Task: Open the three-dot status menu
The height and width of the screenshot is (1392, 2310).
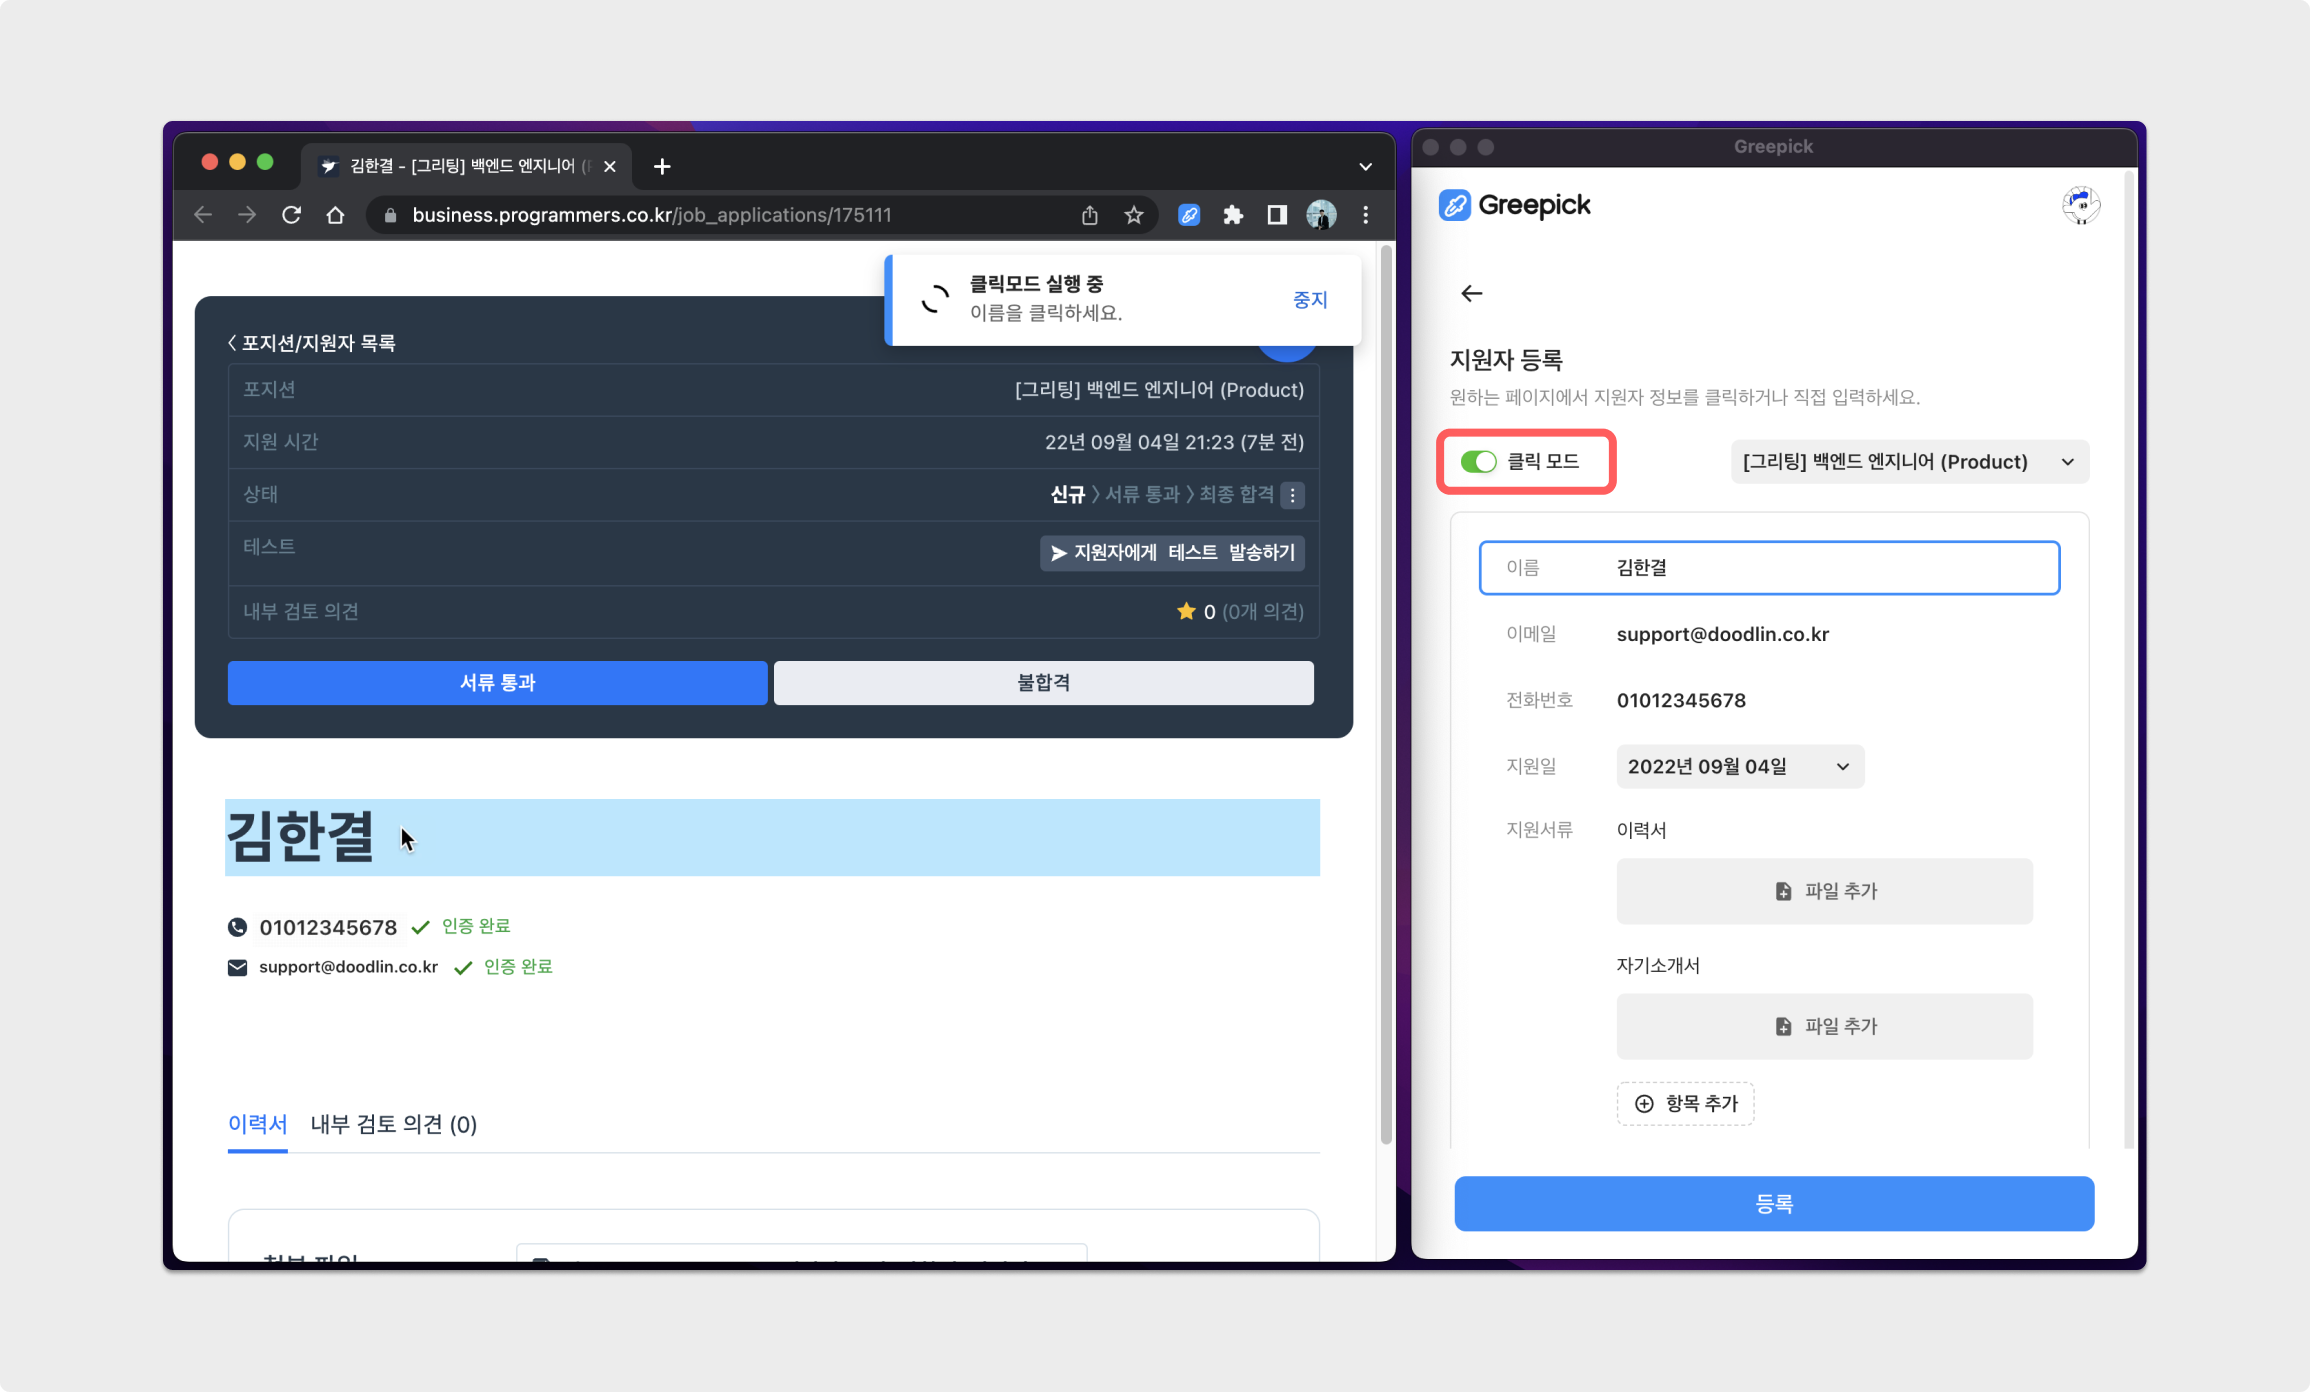Action: click(1292, 495)
